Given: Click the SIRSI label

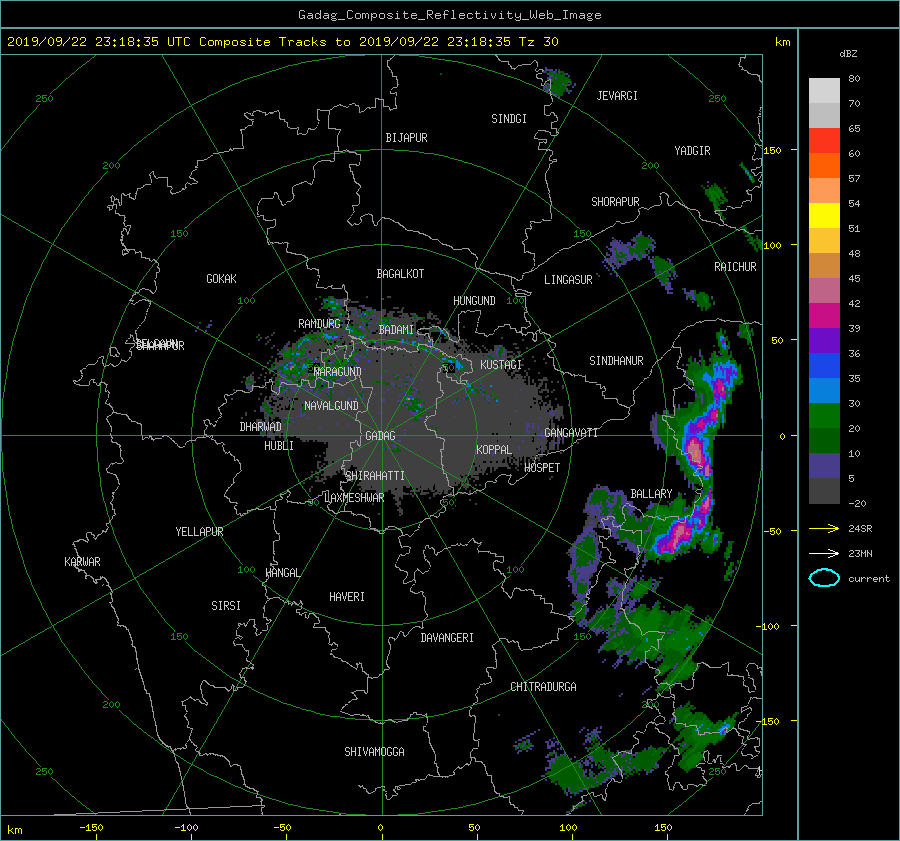Looking at the screenshot, I should click(x=226, y=606).
